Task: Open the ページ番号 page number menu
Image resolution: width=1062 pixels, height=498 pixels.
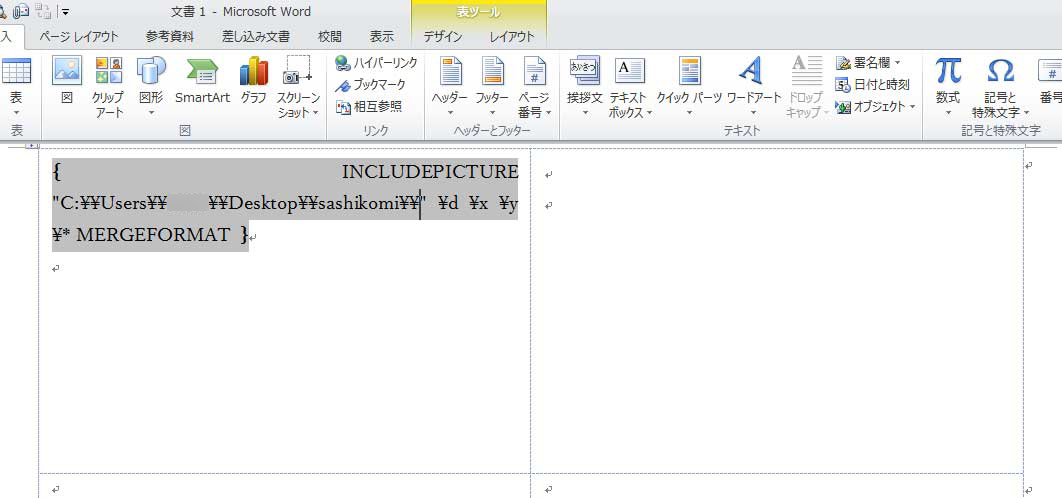Action: coord(534,84)
